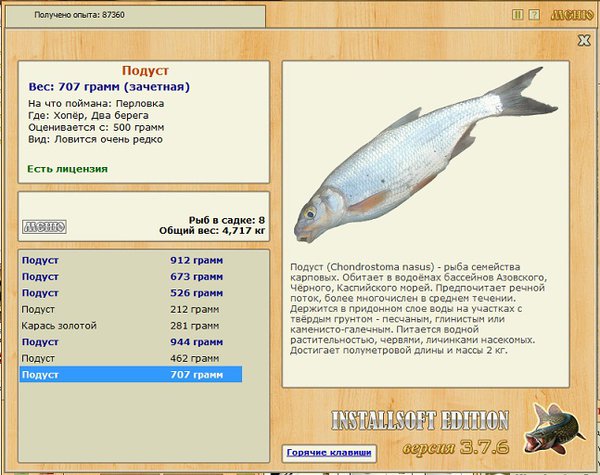
Task: Click the Вид: Ловится очень редко line
Action: click(95, 139)
